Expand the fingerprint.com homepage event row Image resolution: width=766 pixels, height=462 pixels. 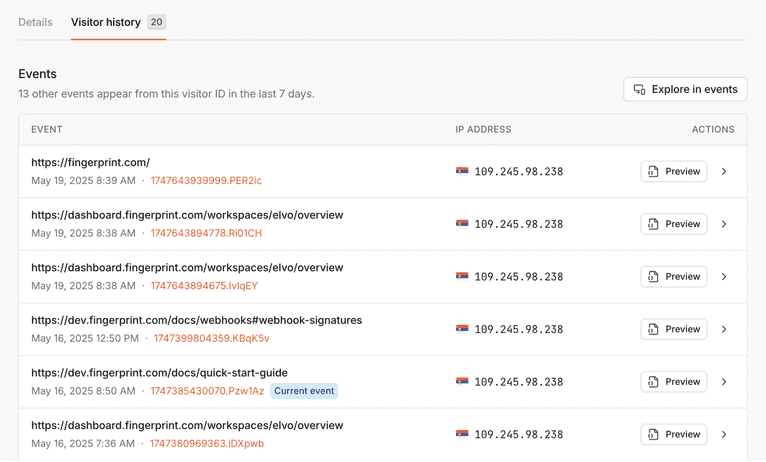[x=724, y=171]
